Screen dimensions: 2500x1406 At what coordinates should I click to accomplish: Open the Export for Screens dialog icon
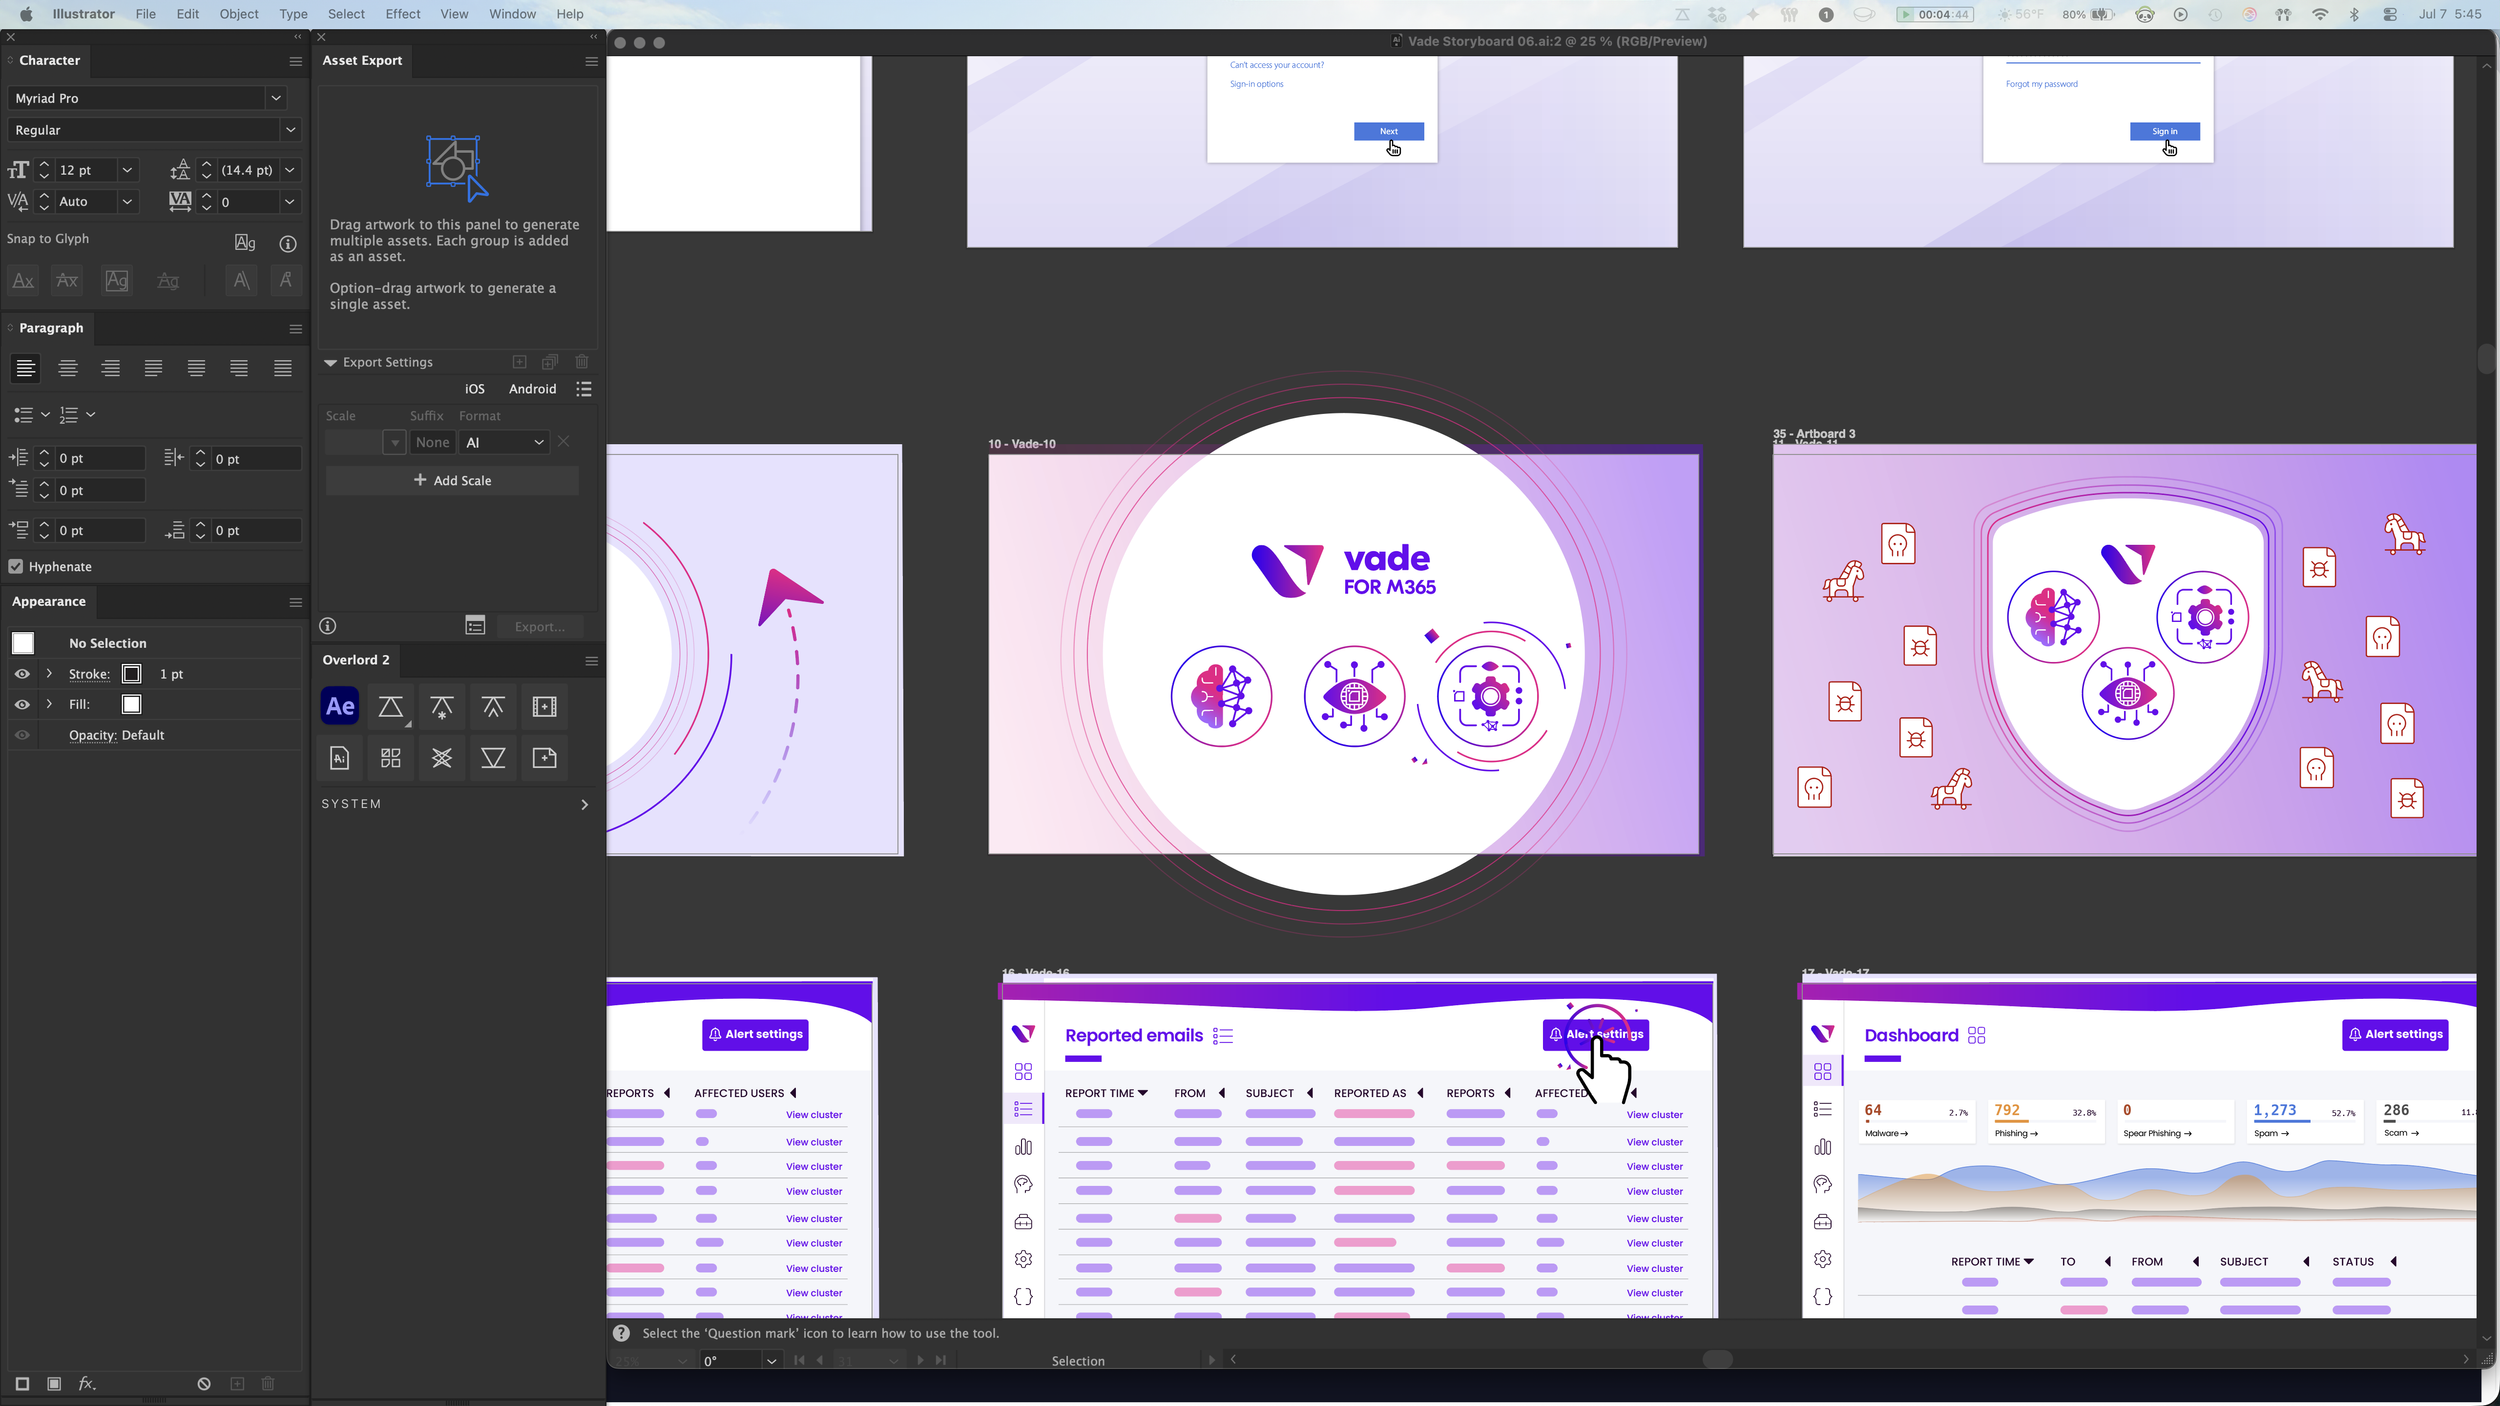click(x=475, y=626)
